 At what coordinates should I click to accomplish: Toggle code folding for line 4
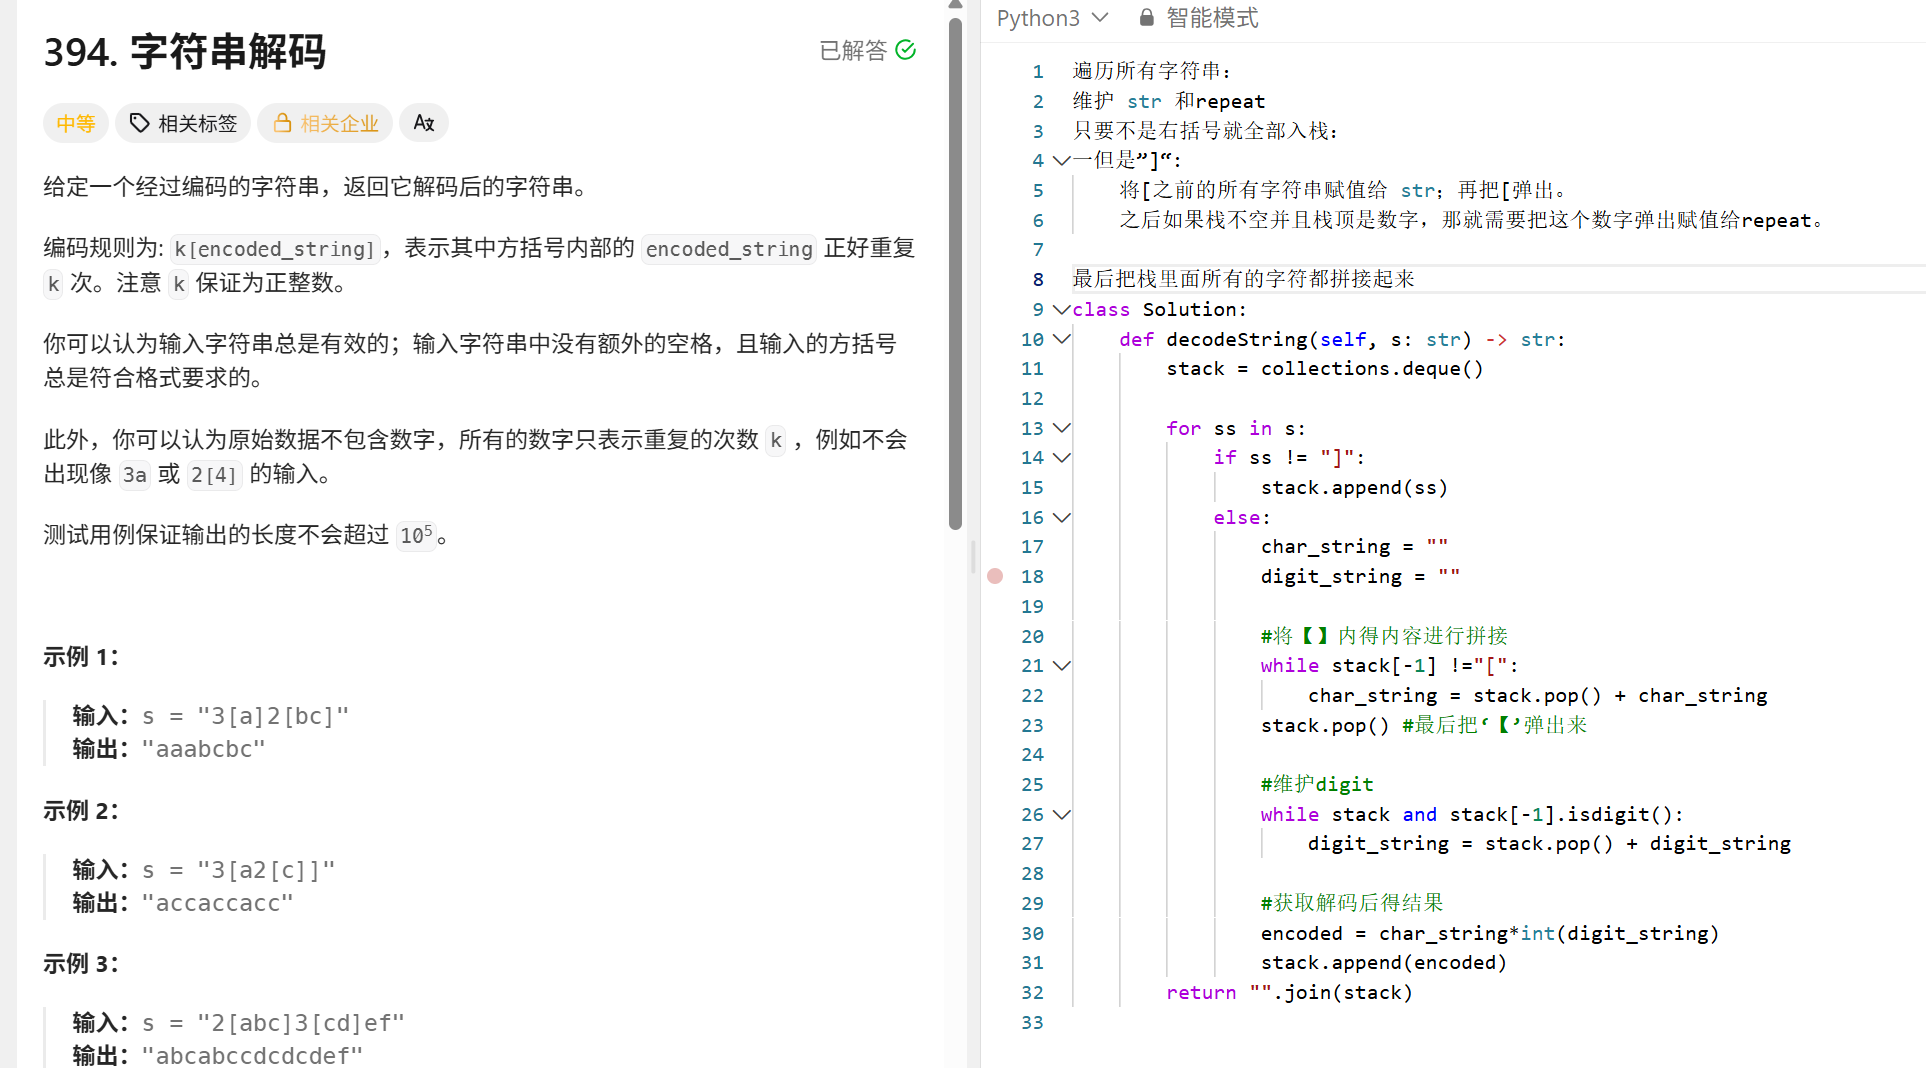1061,160
